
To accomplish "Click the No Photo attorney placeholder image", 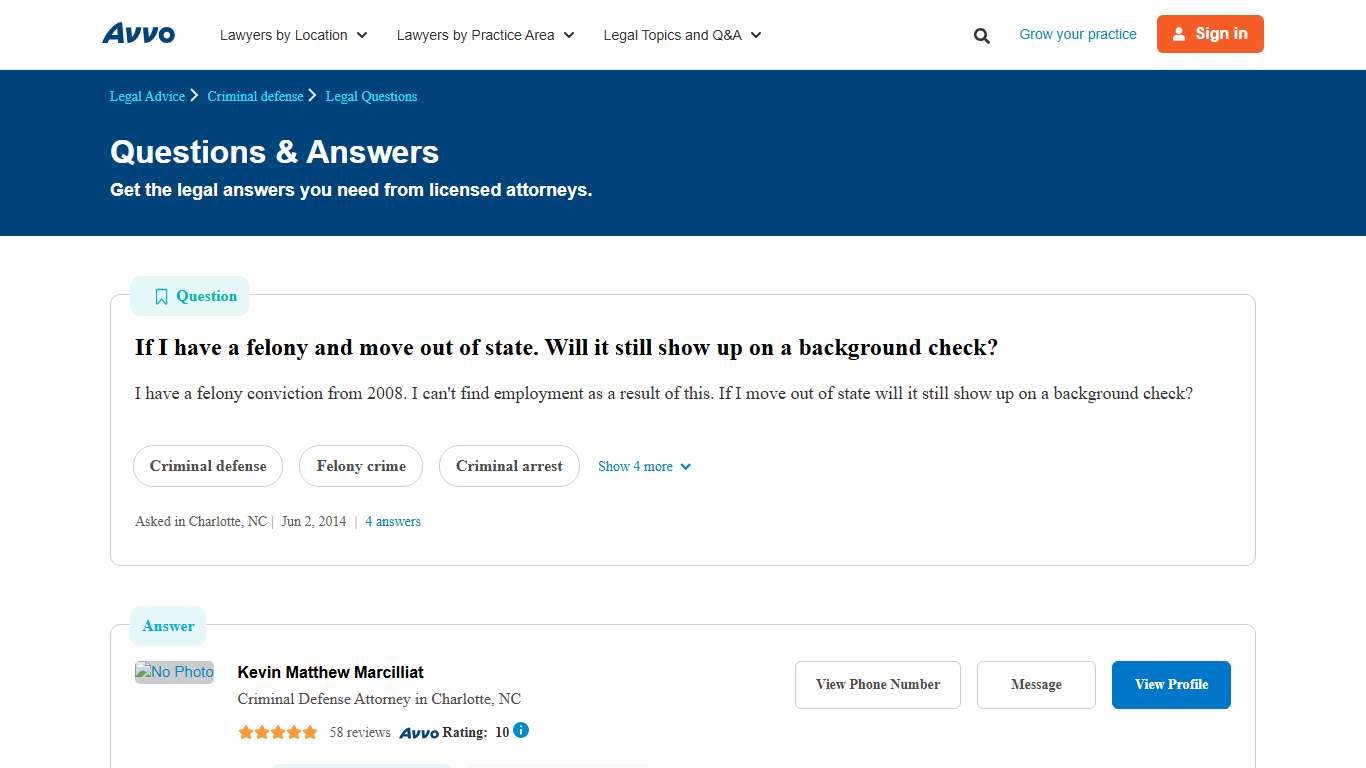I will 174,671.
